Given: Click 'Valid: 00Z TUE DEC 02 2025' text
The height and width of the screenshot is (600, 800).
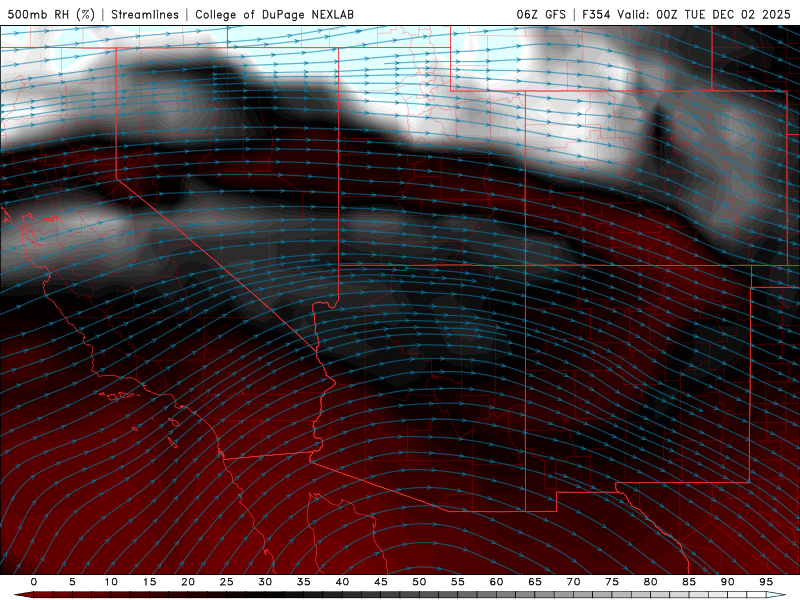Looking at the screenshot, I should click(x=704, y=14).
